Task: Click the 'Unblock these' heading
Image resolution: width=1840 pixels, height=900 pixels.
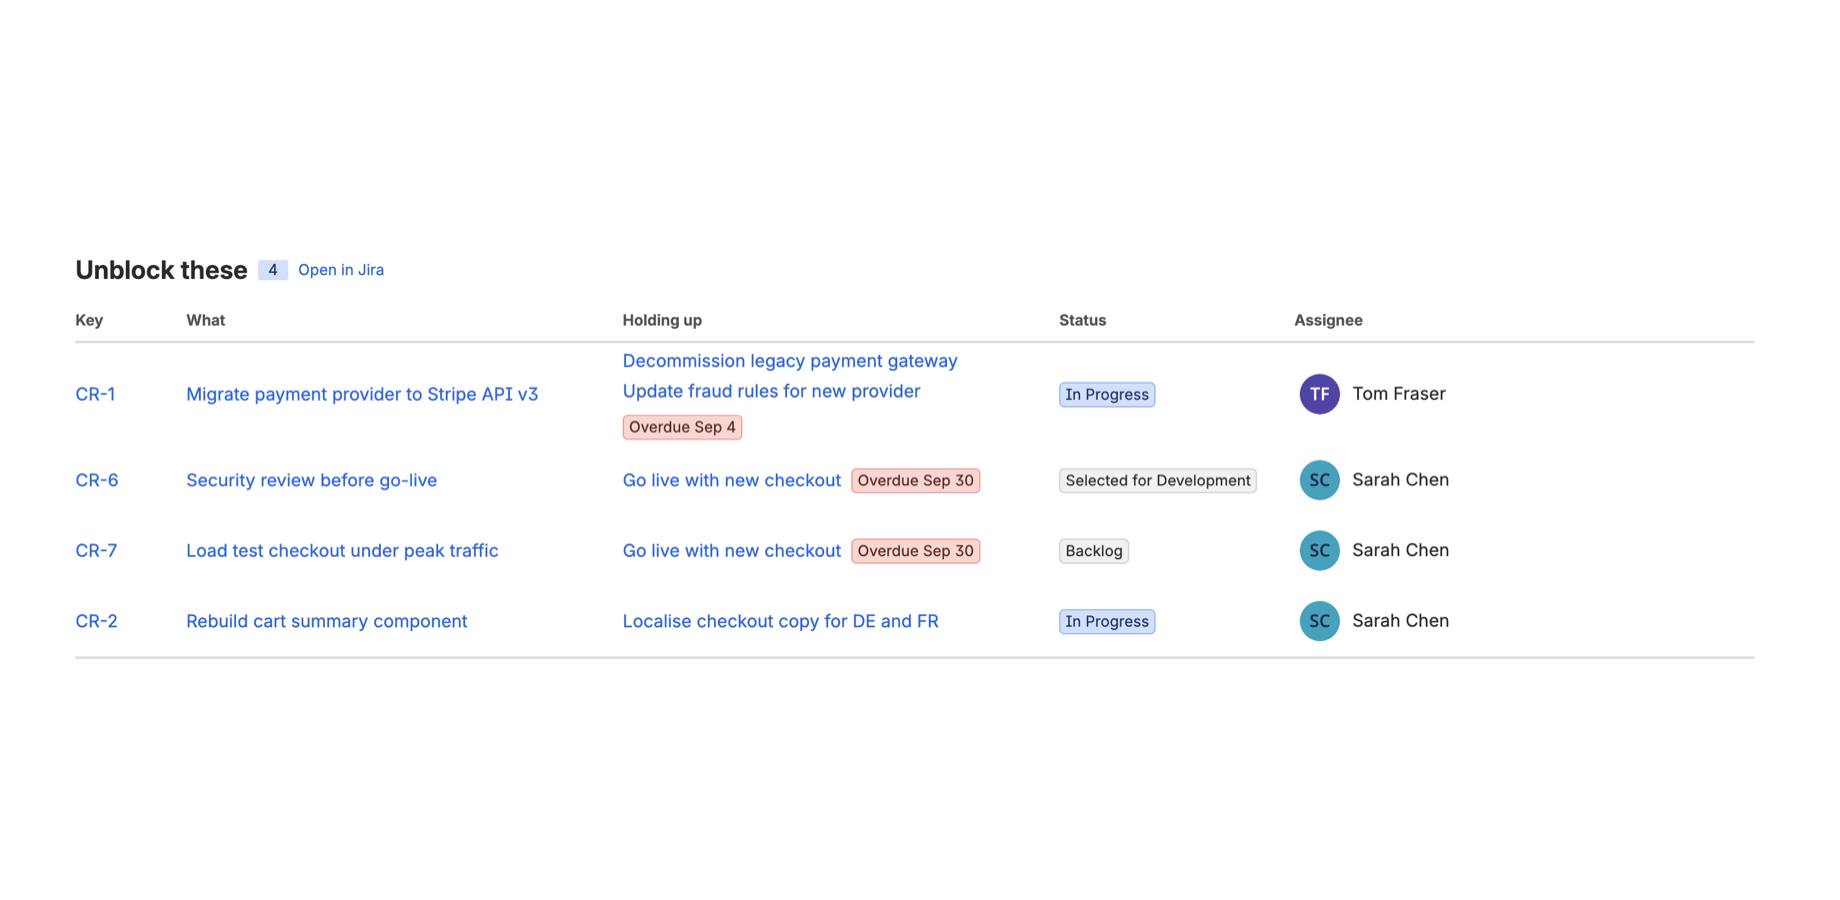Action: pyautogui.click(x=161, y=270)
